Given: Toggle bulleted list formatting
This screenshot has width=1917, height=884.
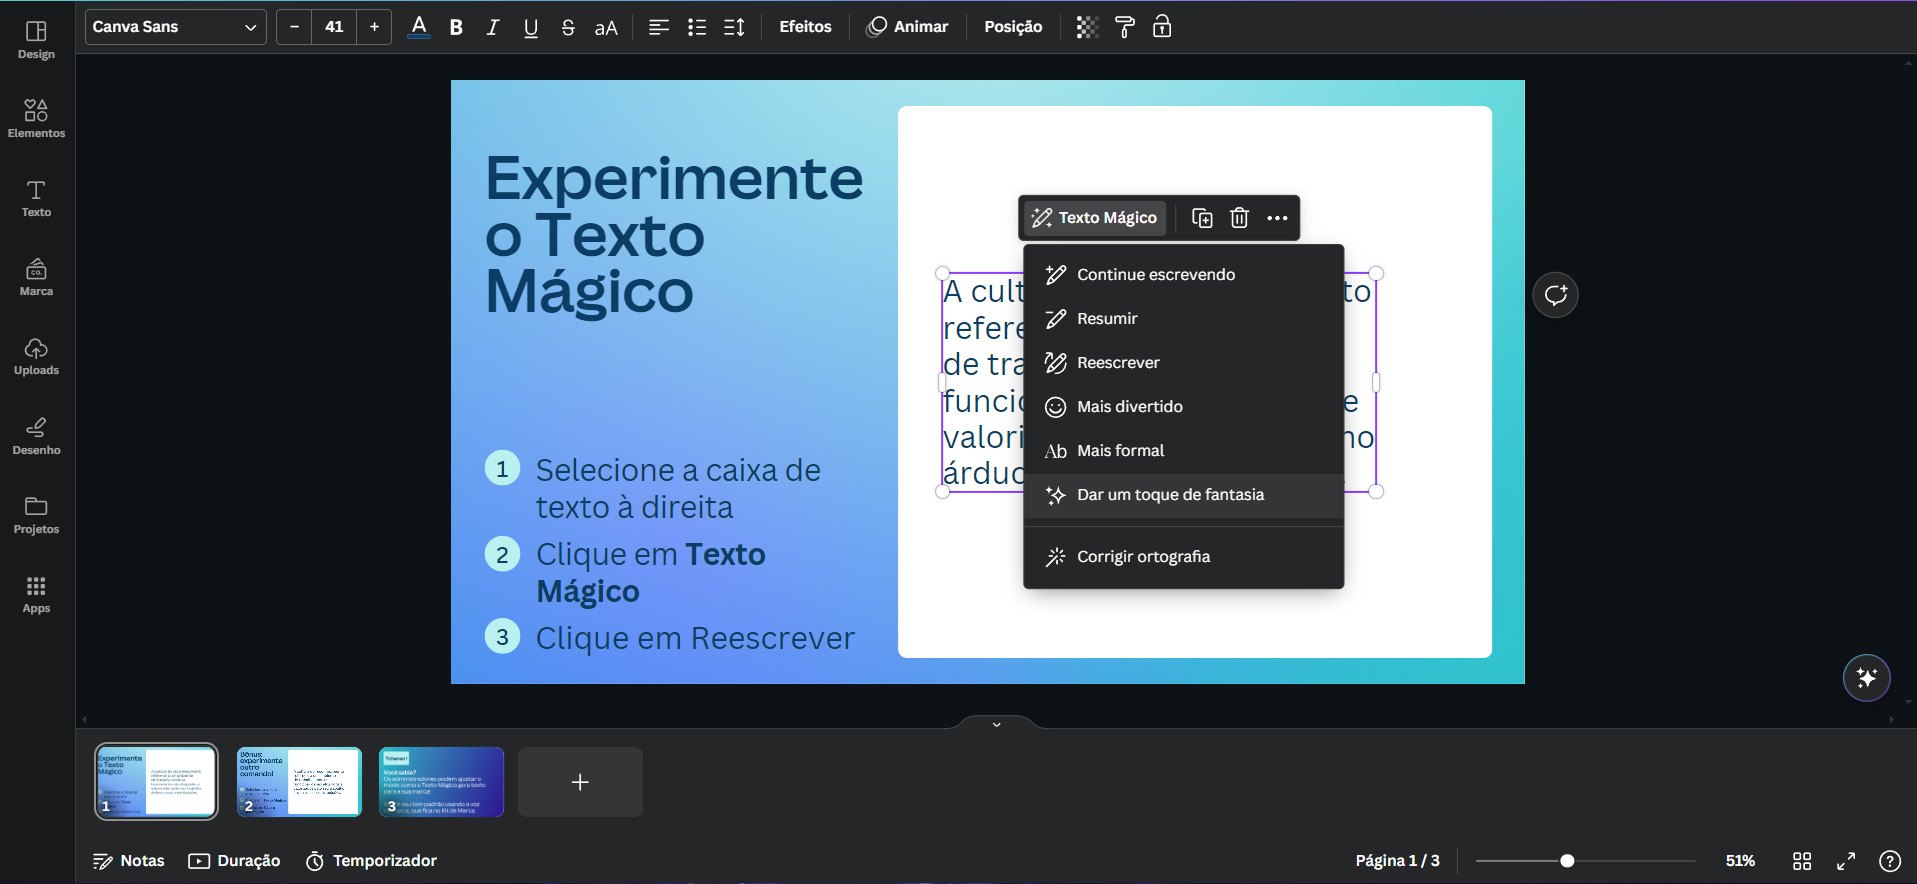Looking at the screenshot, I should (697, 27).
